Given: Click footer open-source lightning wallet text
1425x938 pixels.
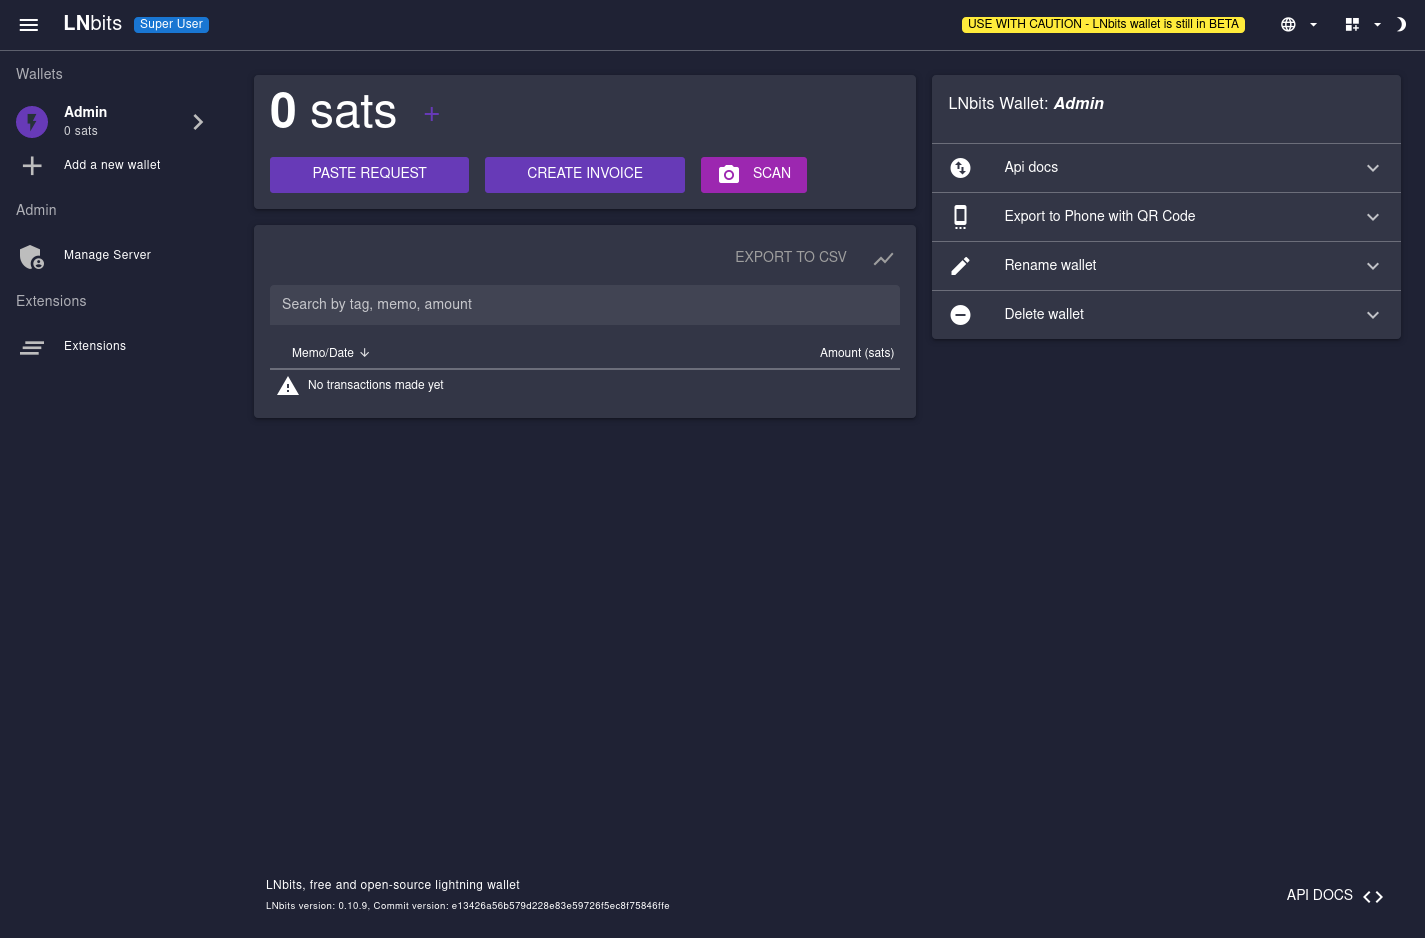Looking at the screenshot, I should (x=393, y=885).
